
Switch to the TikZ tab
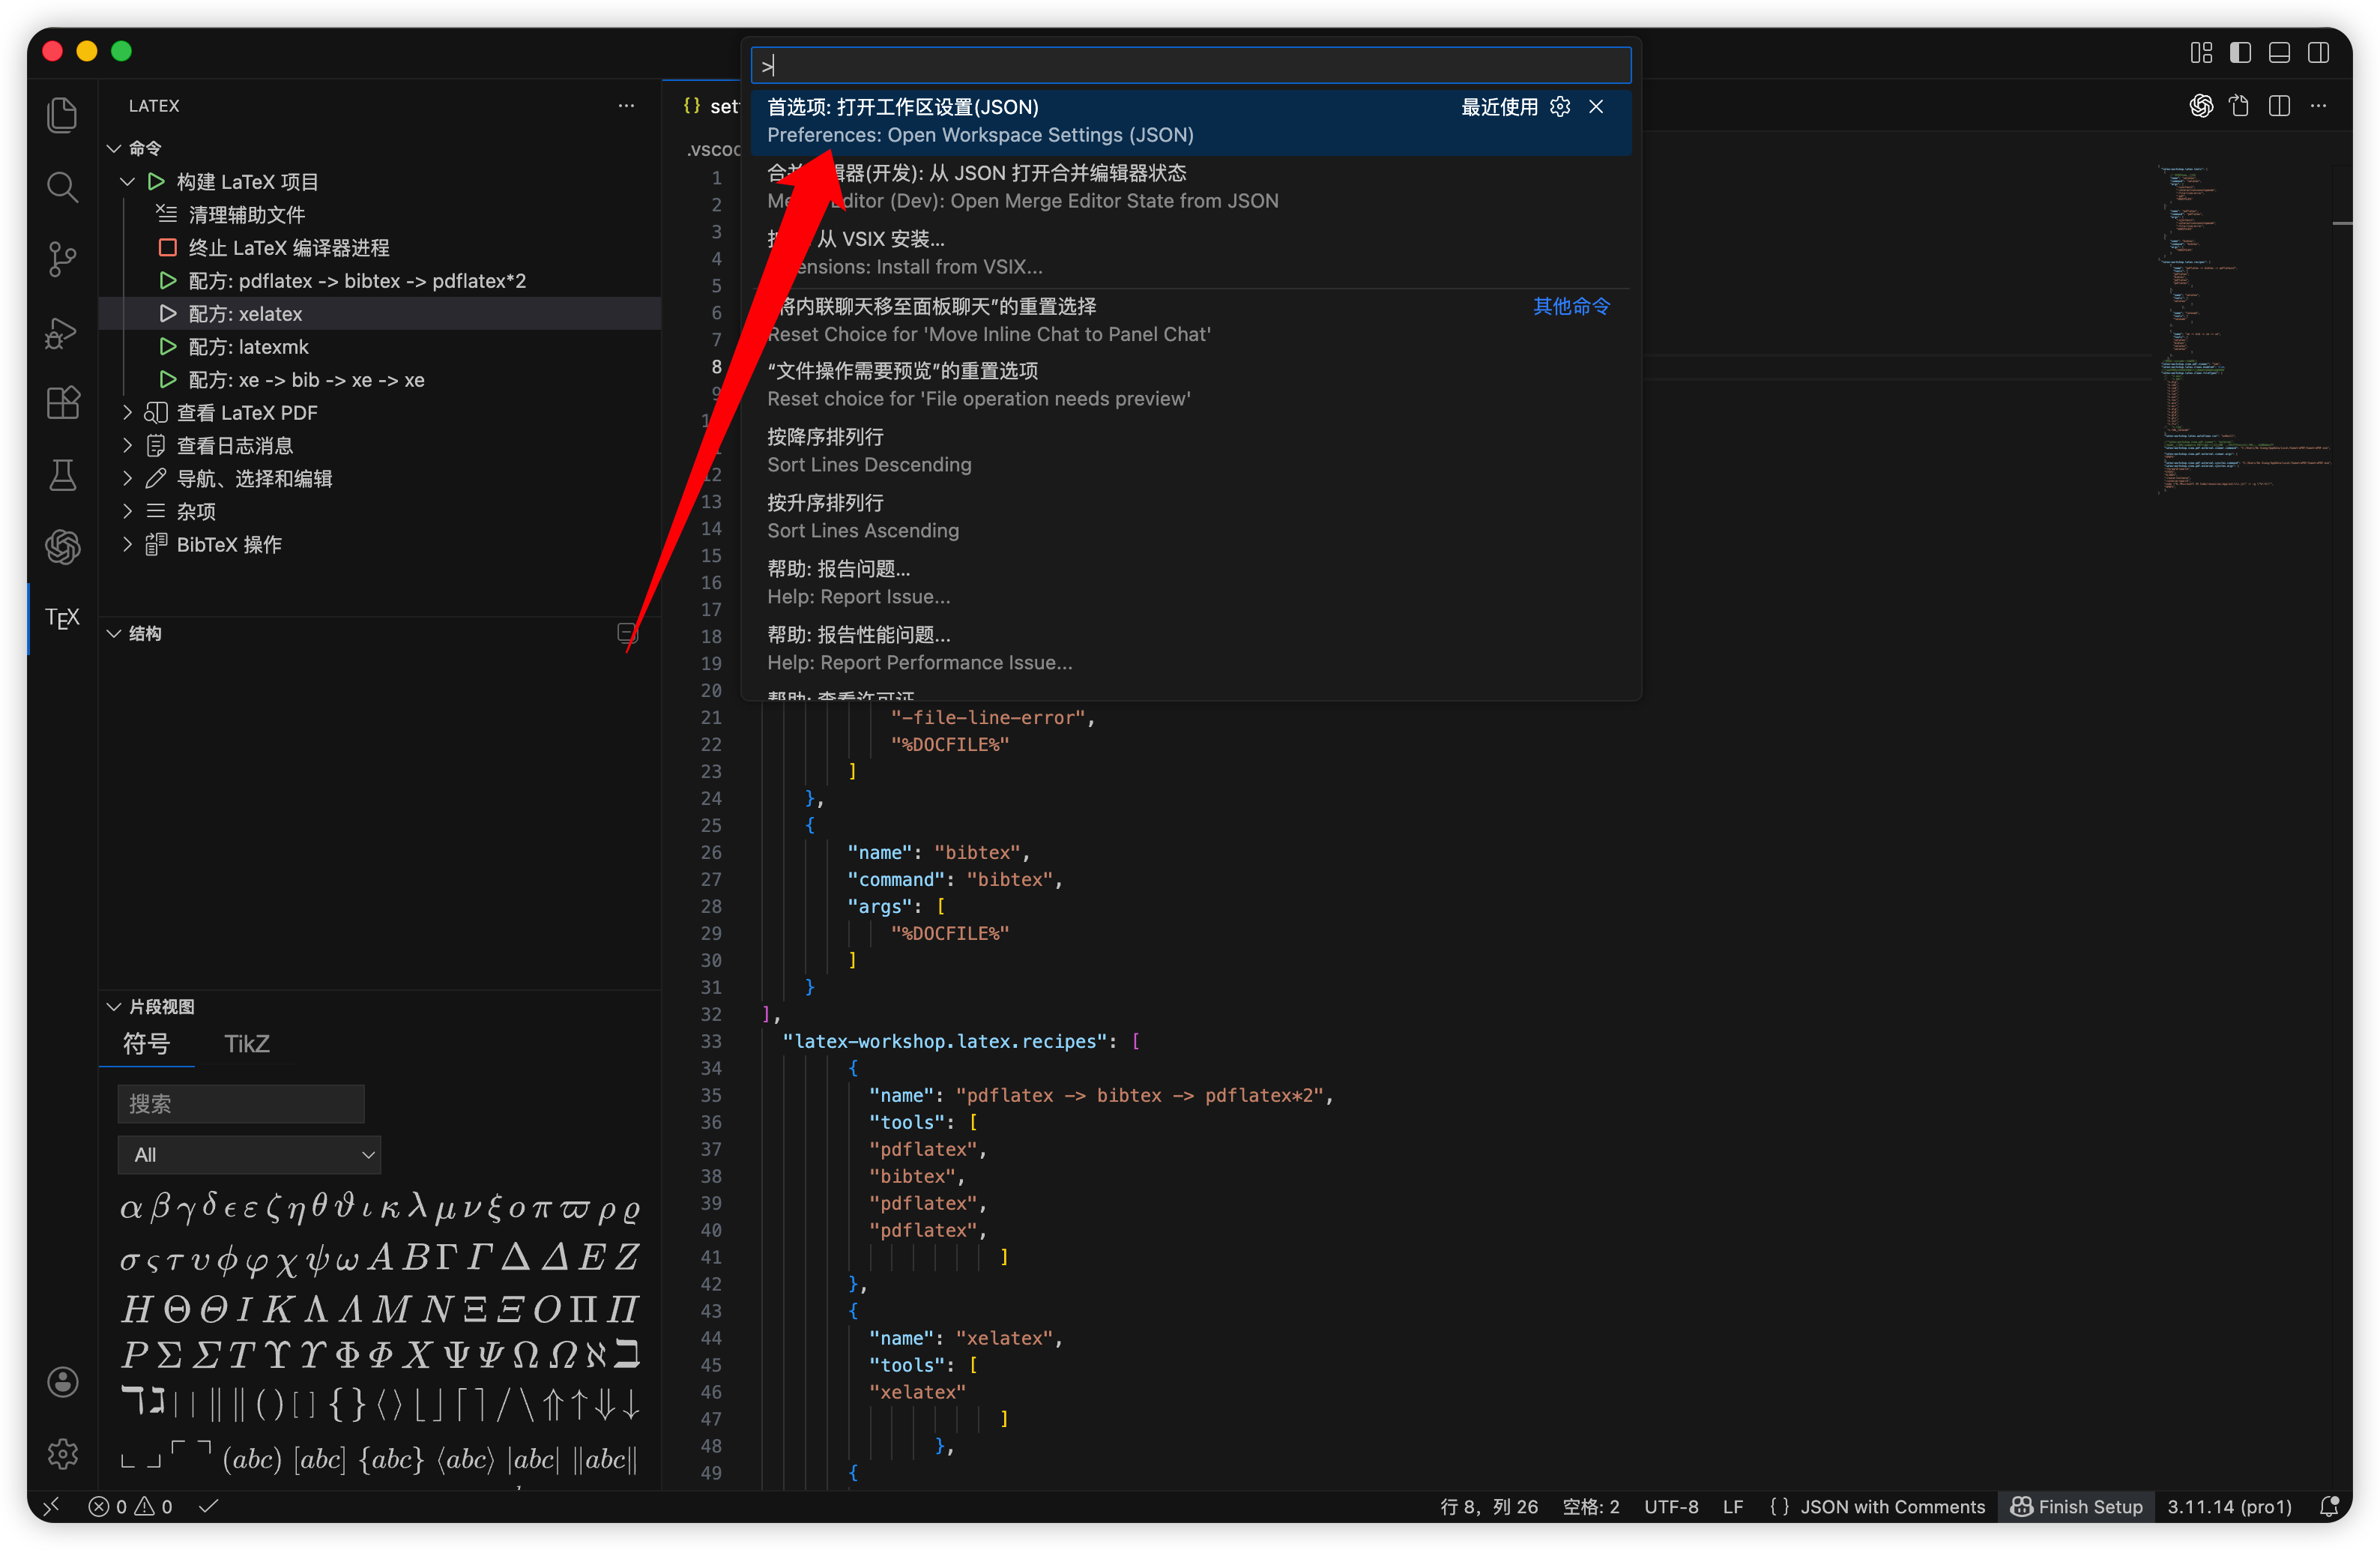click(x=247, y=1044)
